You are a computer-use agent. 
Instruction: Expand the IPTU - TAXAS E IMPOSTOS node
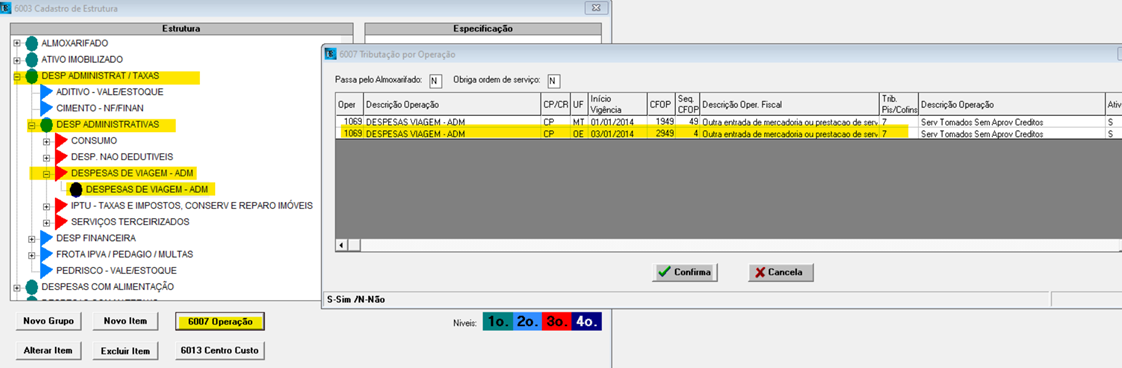pyautogui.click(x=47, y=206)
